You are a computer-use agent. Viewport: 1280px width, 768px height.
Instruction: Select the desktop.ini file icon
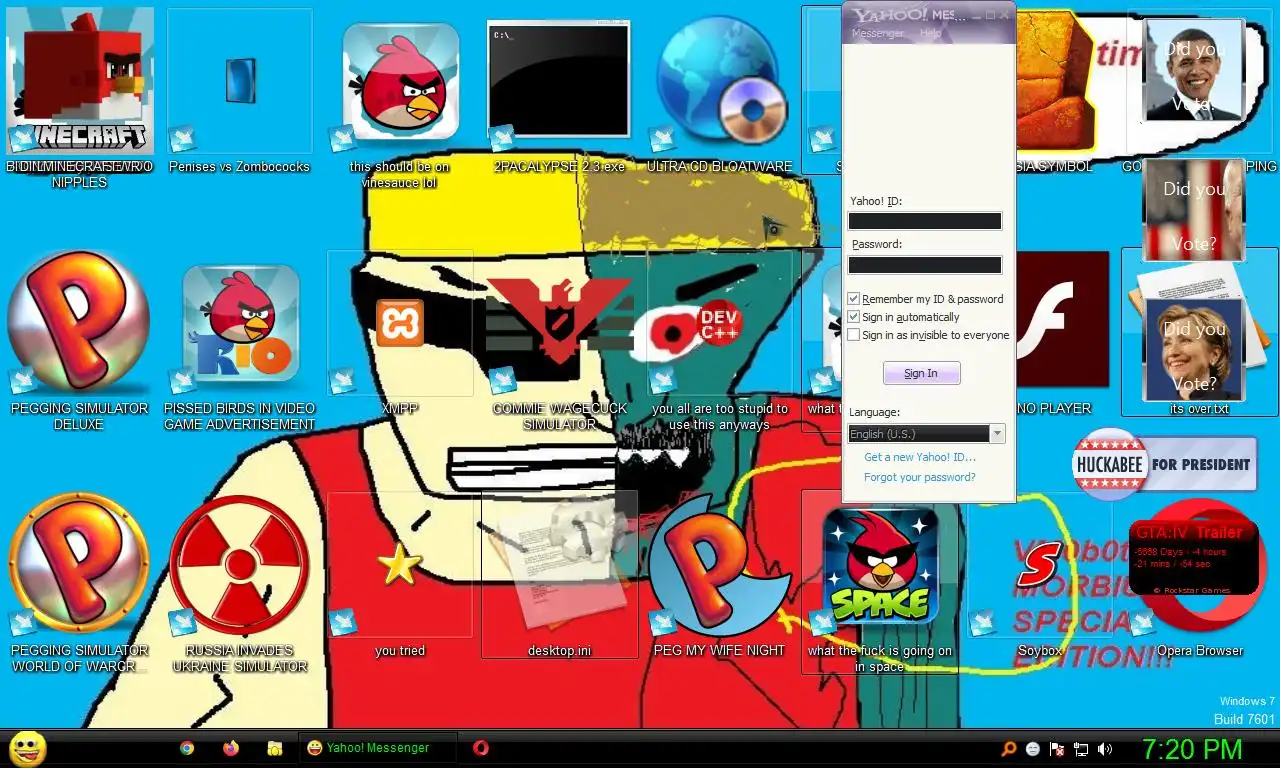(560, 564)
